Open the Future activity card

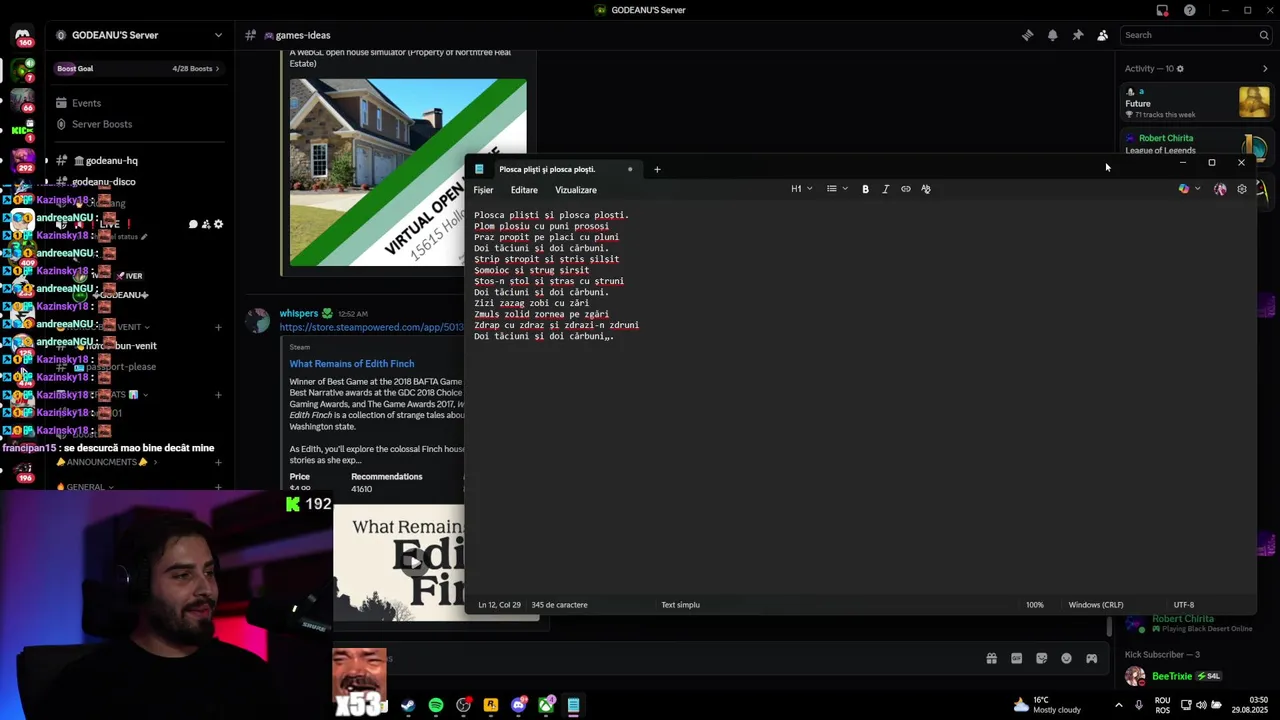click(x=1197, y=102)
